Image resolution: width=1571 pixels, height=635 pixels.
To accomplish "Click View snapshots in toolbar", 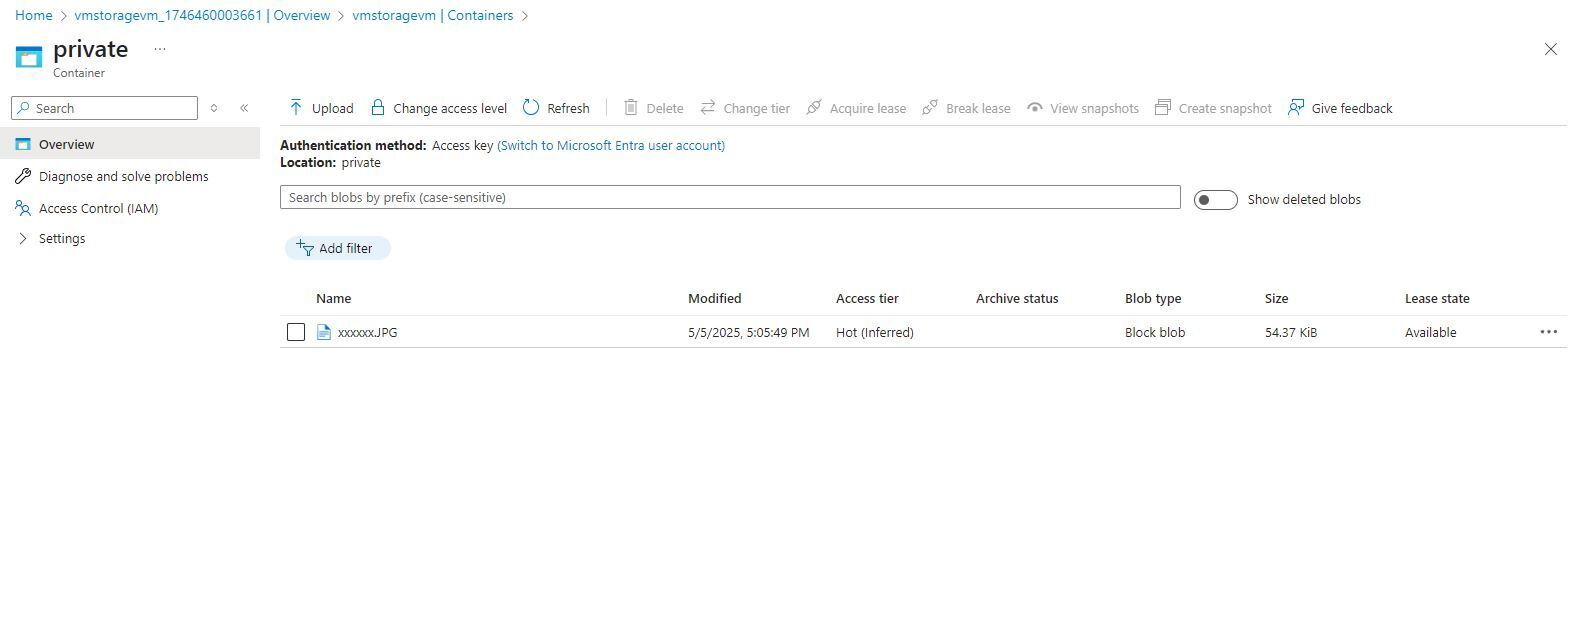I will click(1083, 108).
